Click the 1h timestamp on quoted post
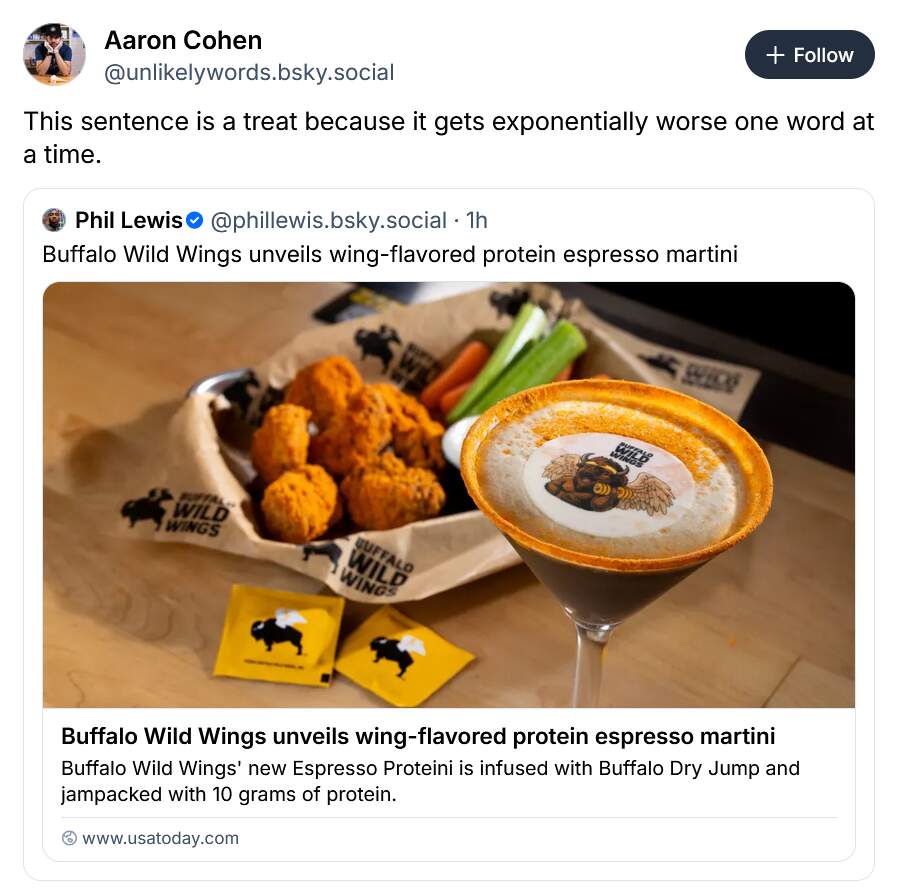The width and height of the screenshot is (898, 892). pos(476,220)
